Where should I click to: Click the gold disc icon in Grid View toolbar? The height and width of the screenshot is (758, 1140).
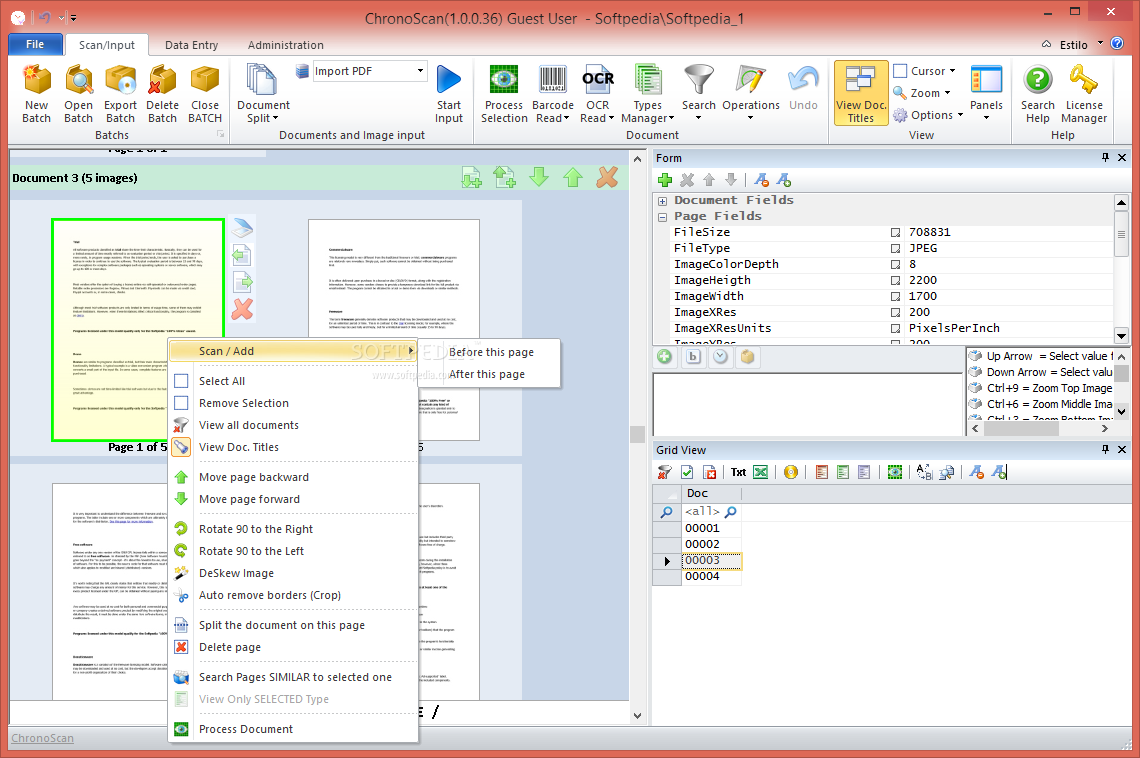(x=791, y=472)
